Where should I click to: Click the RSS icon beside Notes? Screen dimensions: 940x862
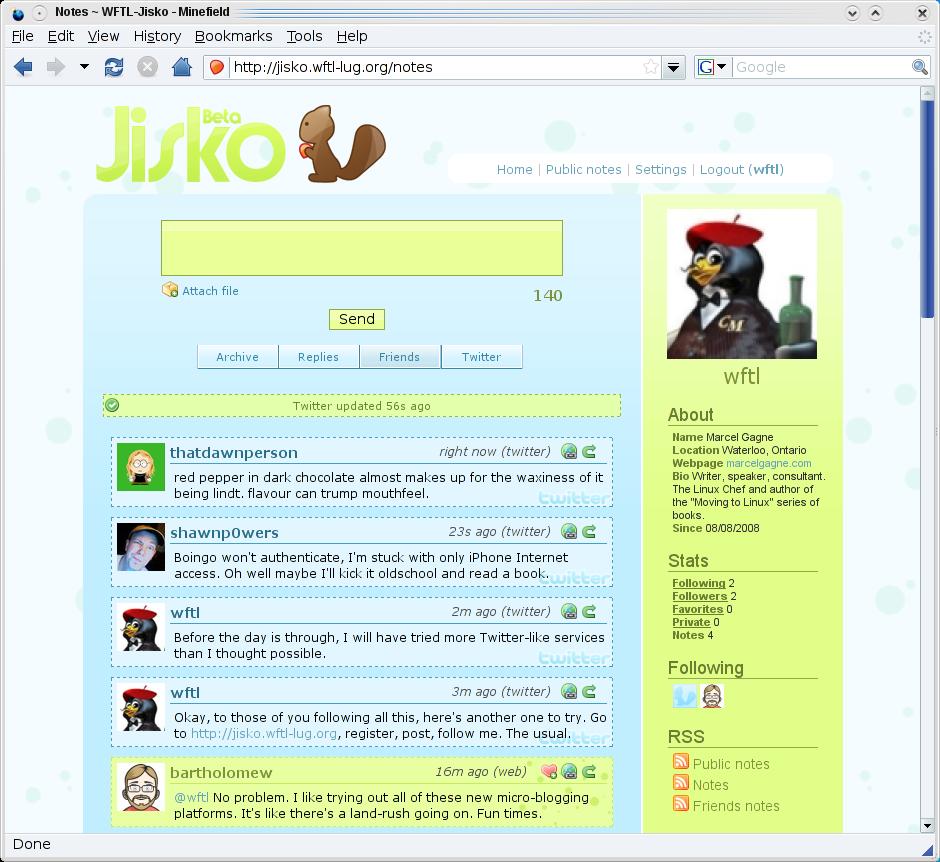click(x=680, y=782)
